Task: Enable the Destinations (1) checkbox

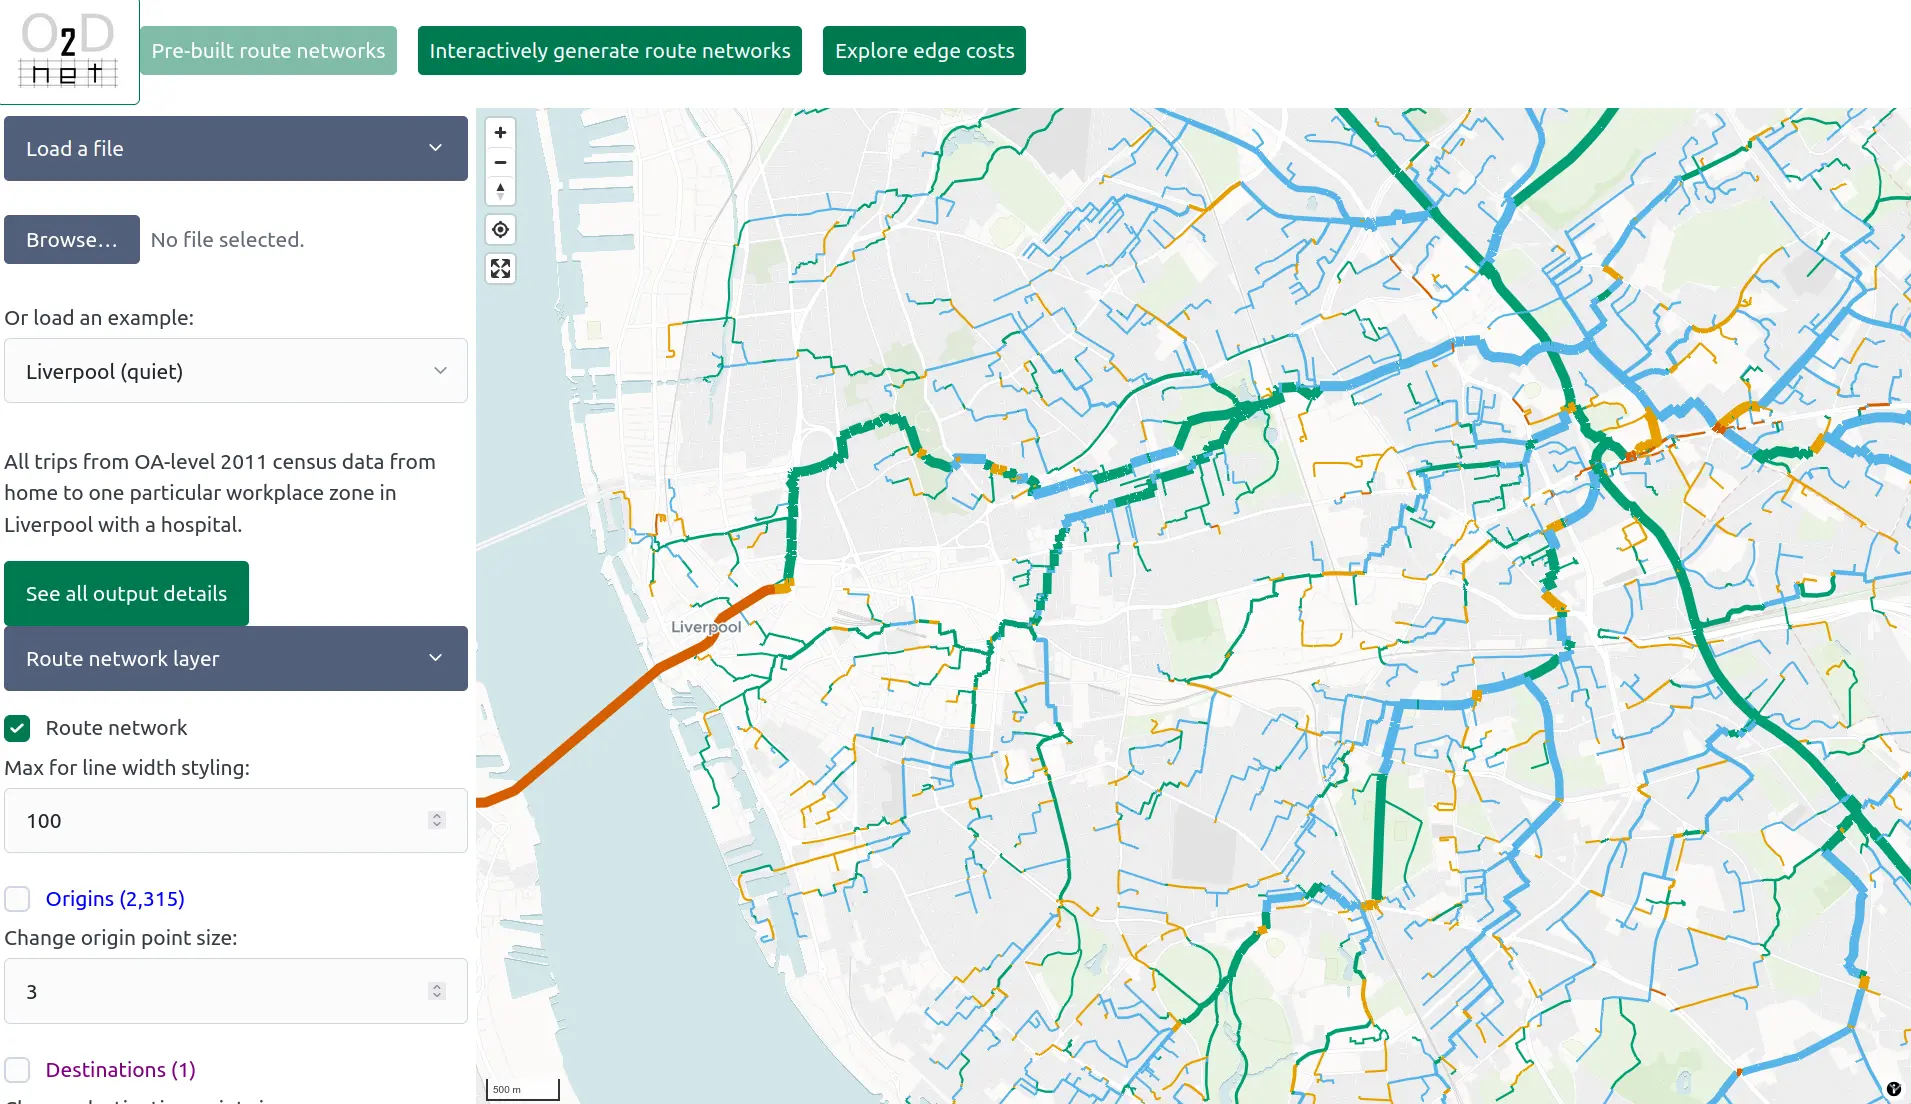Action: (18, 1070)
